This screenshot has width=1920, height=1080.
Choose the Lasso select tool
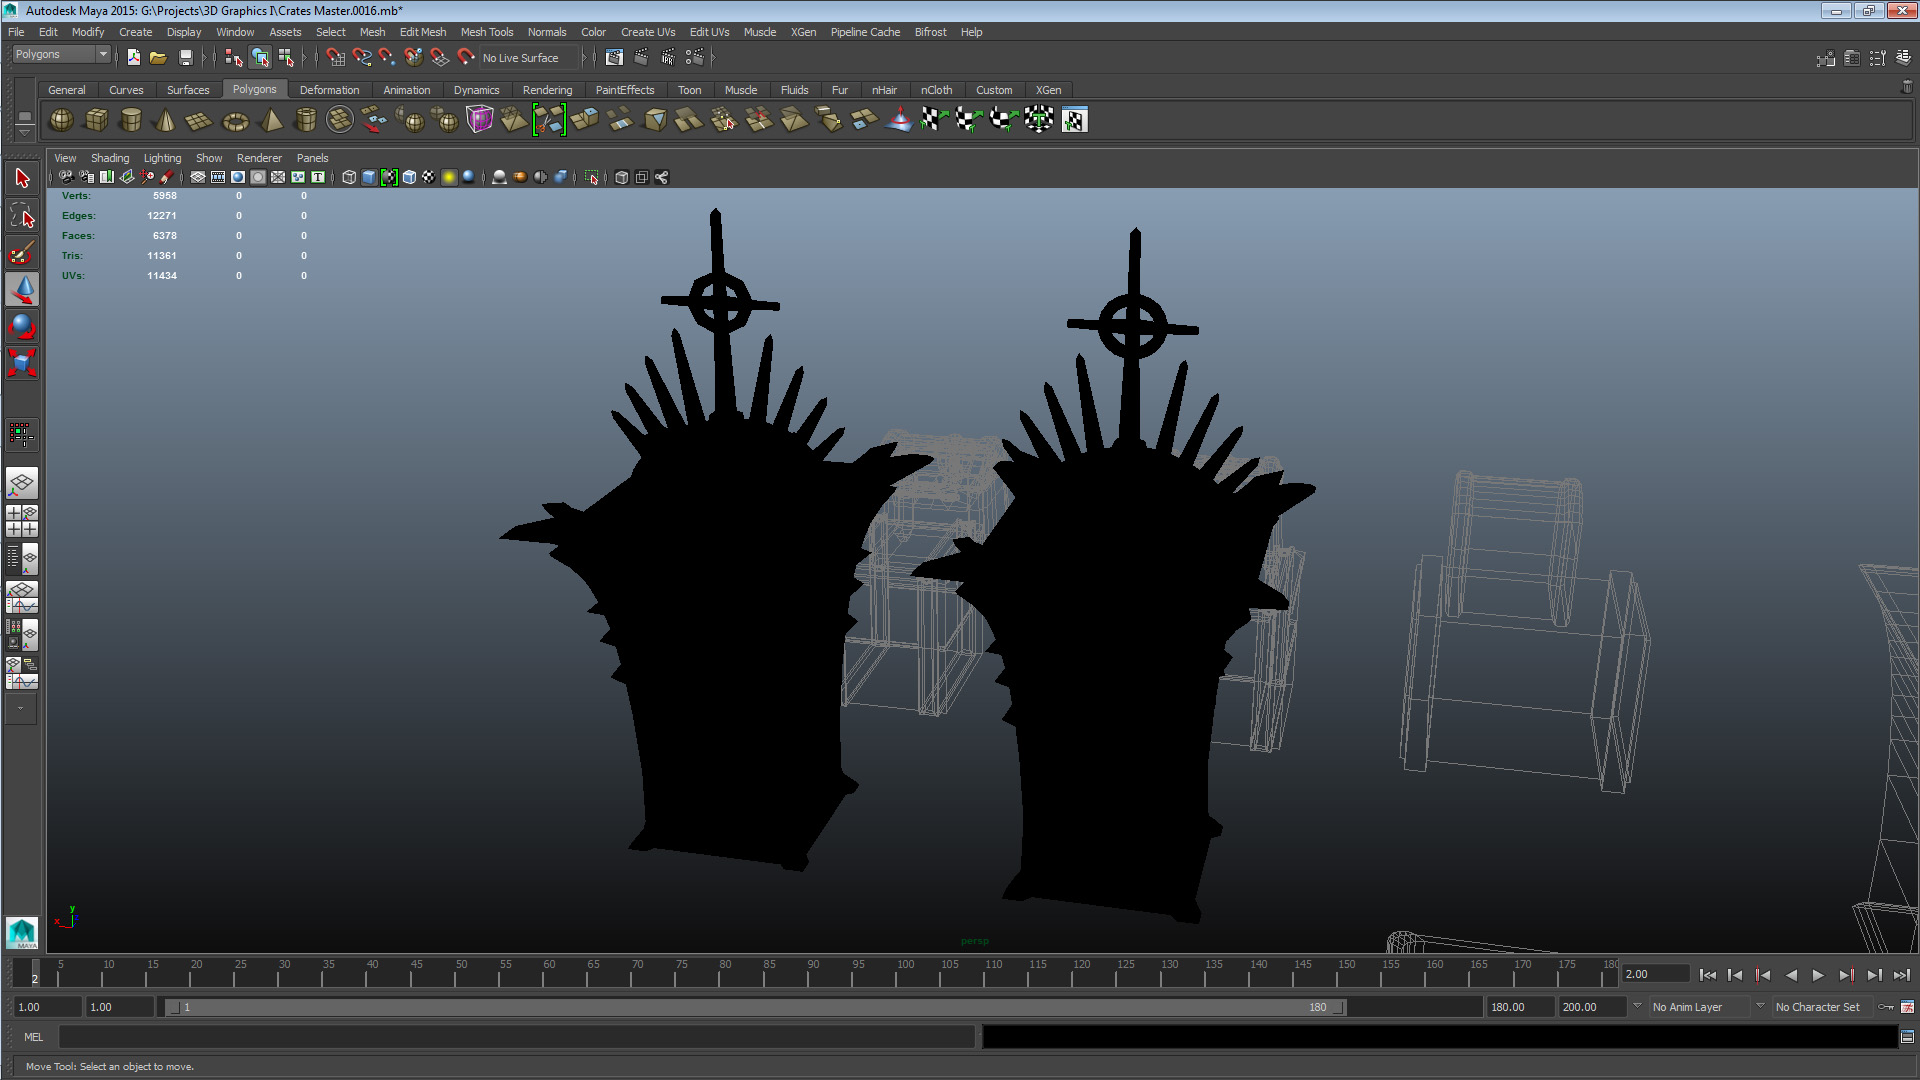22,216
